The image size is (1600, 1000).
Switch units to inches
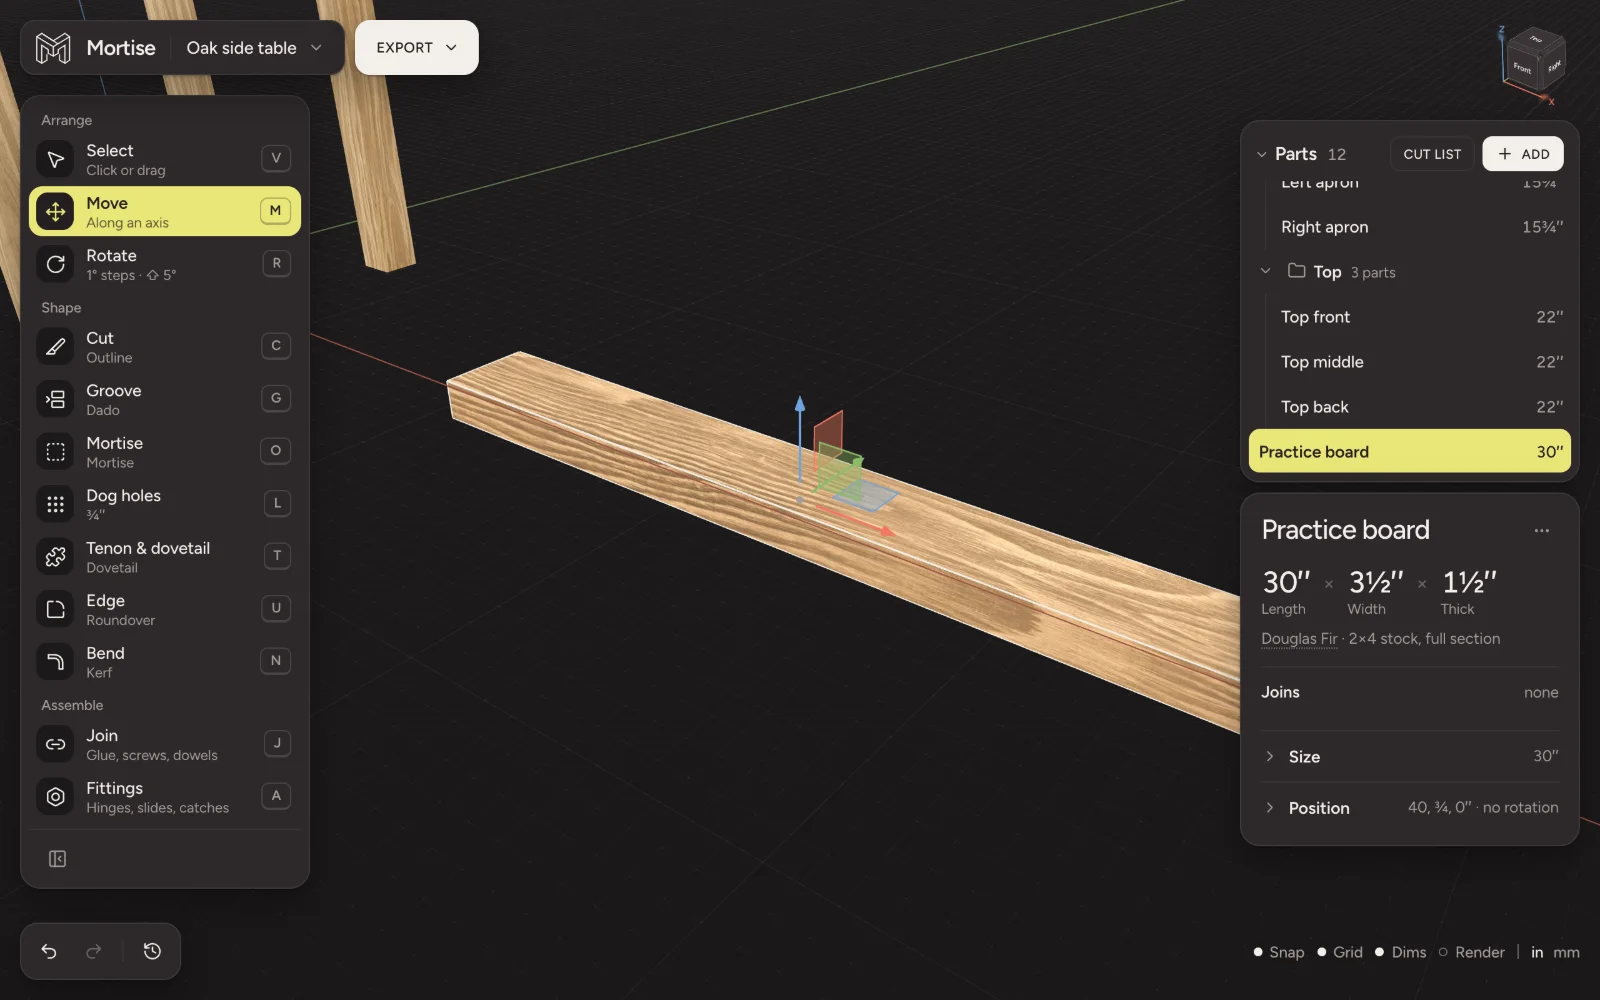(x=1537, y=952)
